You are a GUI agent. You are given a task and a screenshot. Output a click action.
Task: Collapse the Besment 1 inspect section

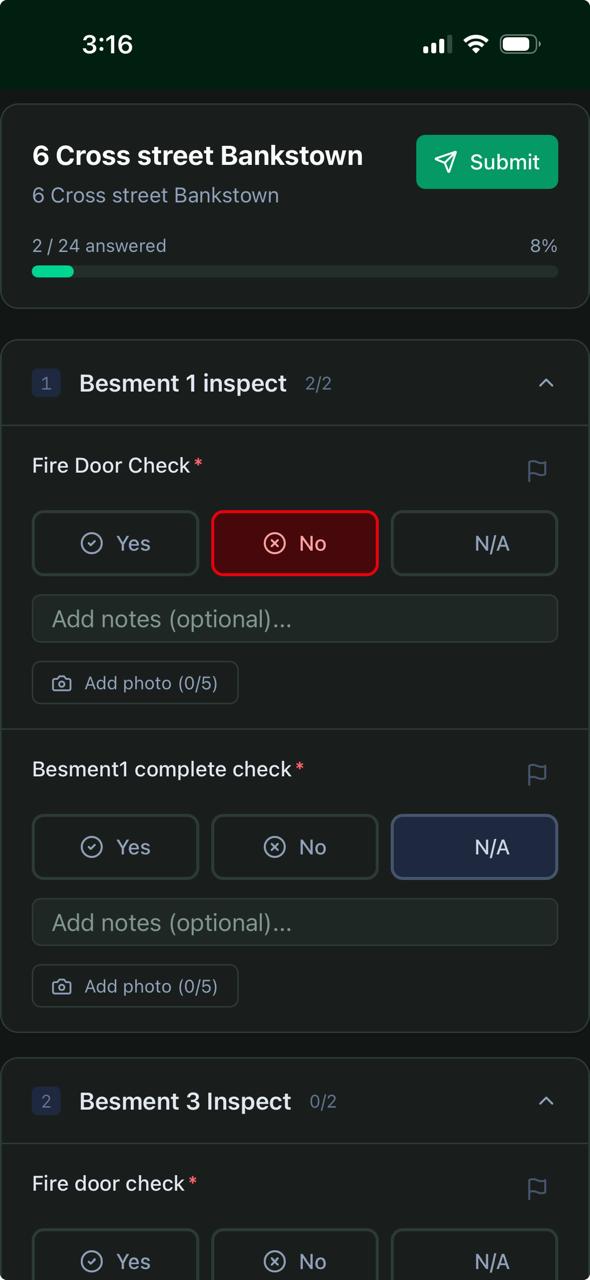click(x=546, y=383)
